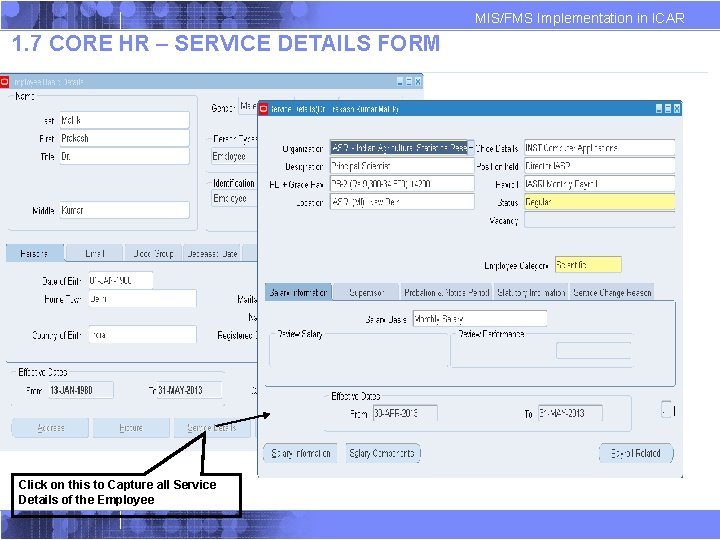
Task: Open Statutory Information tab
Action: [531, 292]
